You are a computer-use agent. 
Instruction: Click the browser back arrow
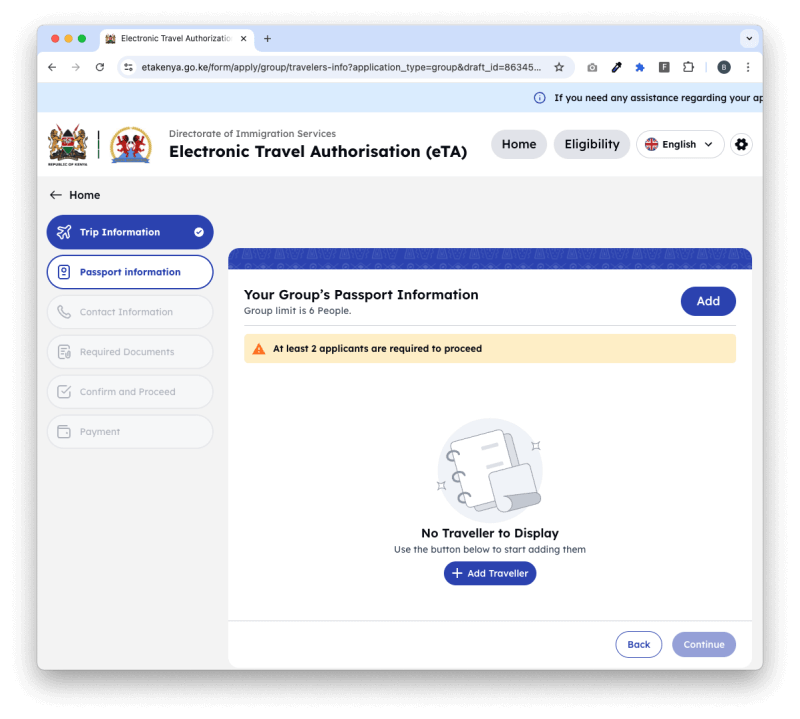point(52,67)
